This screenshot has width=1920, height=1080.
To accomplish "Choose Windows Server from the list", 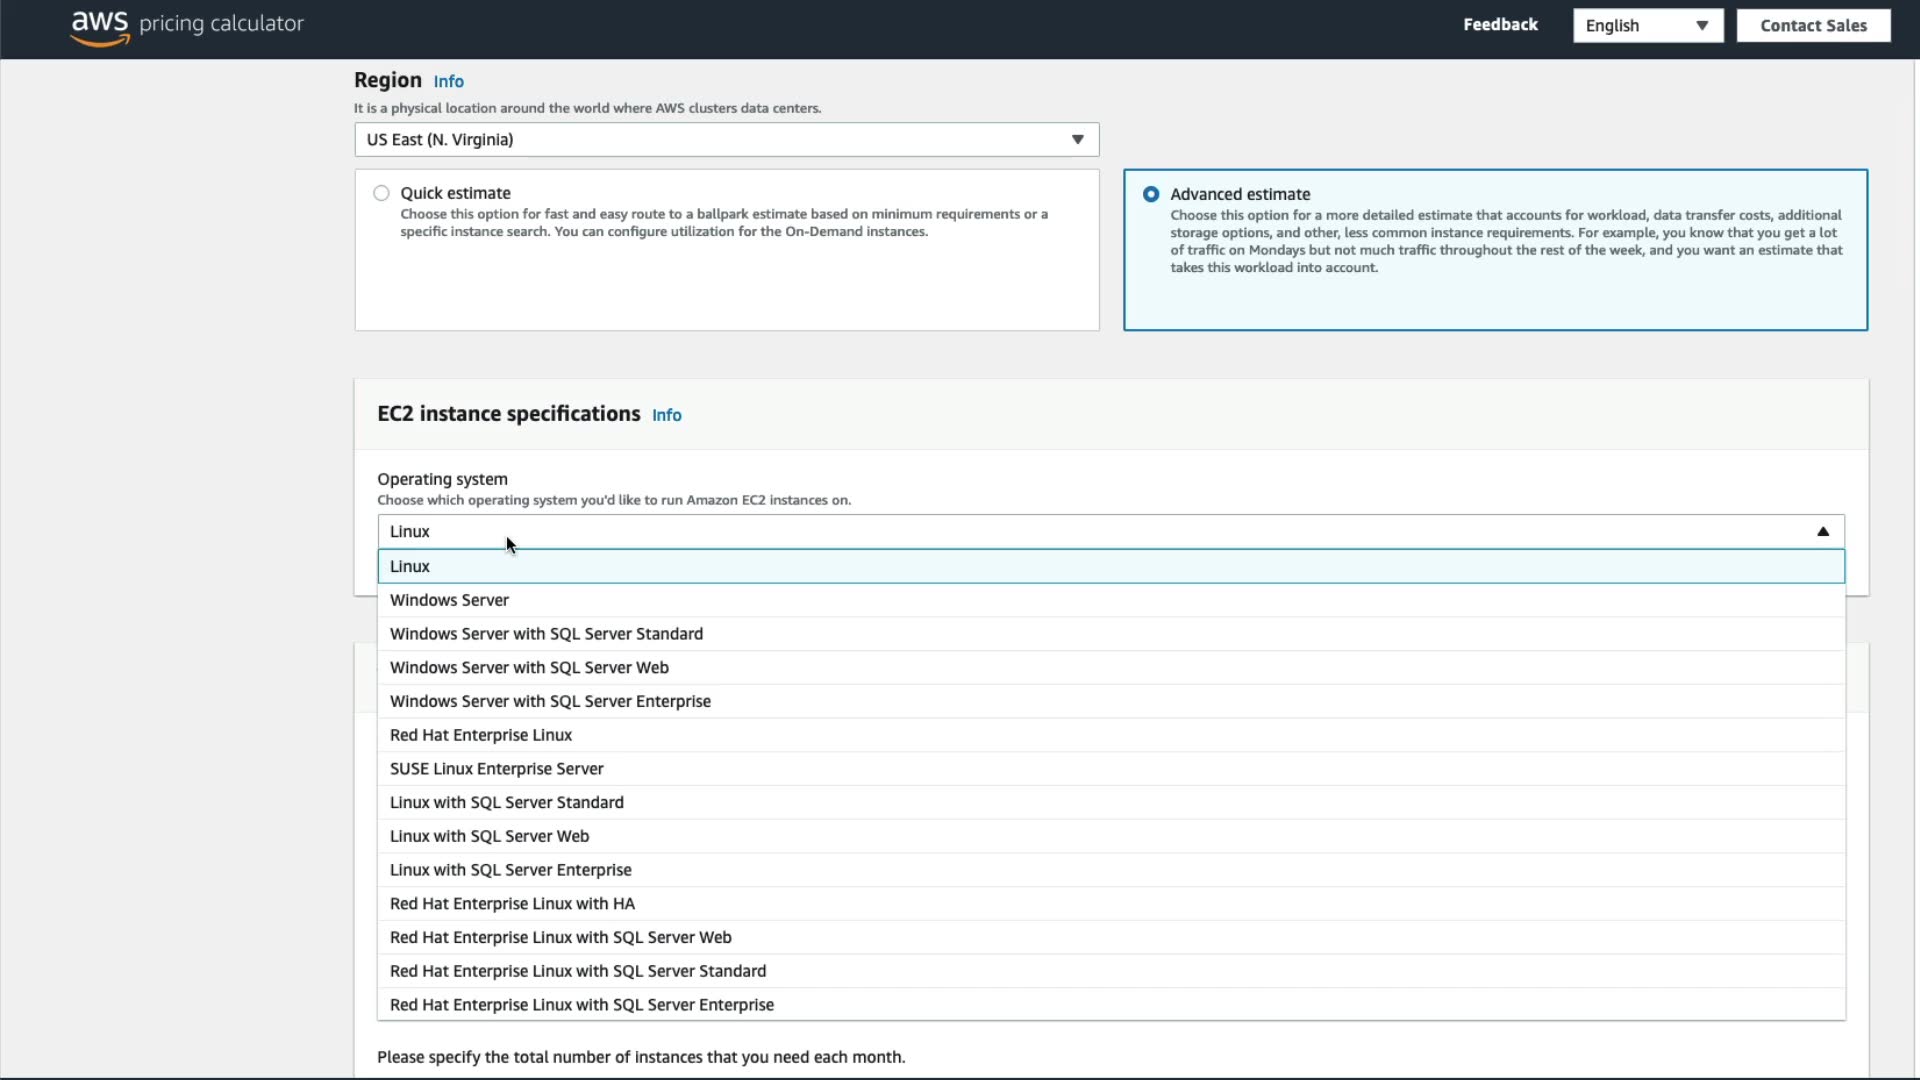I will click(449, 601).
